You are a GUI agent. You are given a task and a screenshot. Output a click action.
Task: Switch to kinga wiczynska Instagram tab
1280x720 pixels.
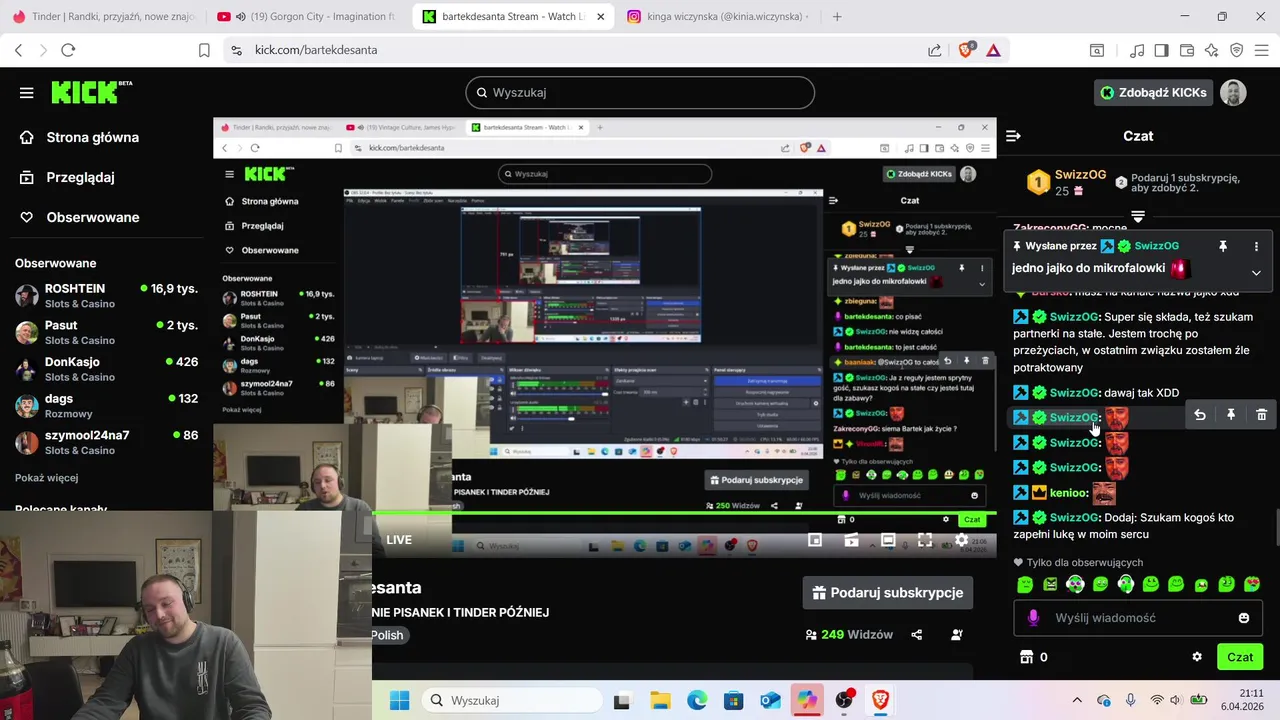719,16
